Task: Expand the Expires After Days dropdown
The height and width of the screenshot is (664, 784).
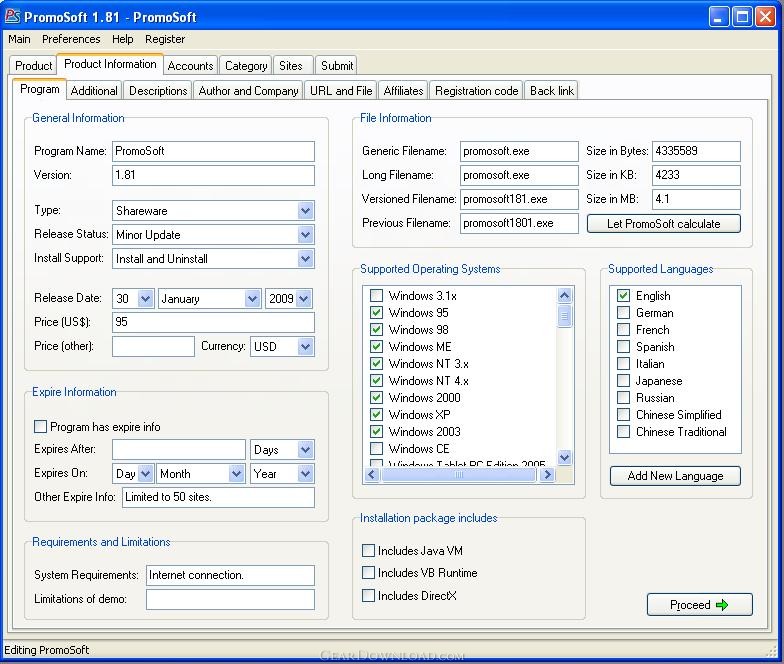Action: pos(306,450)
